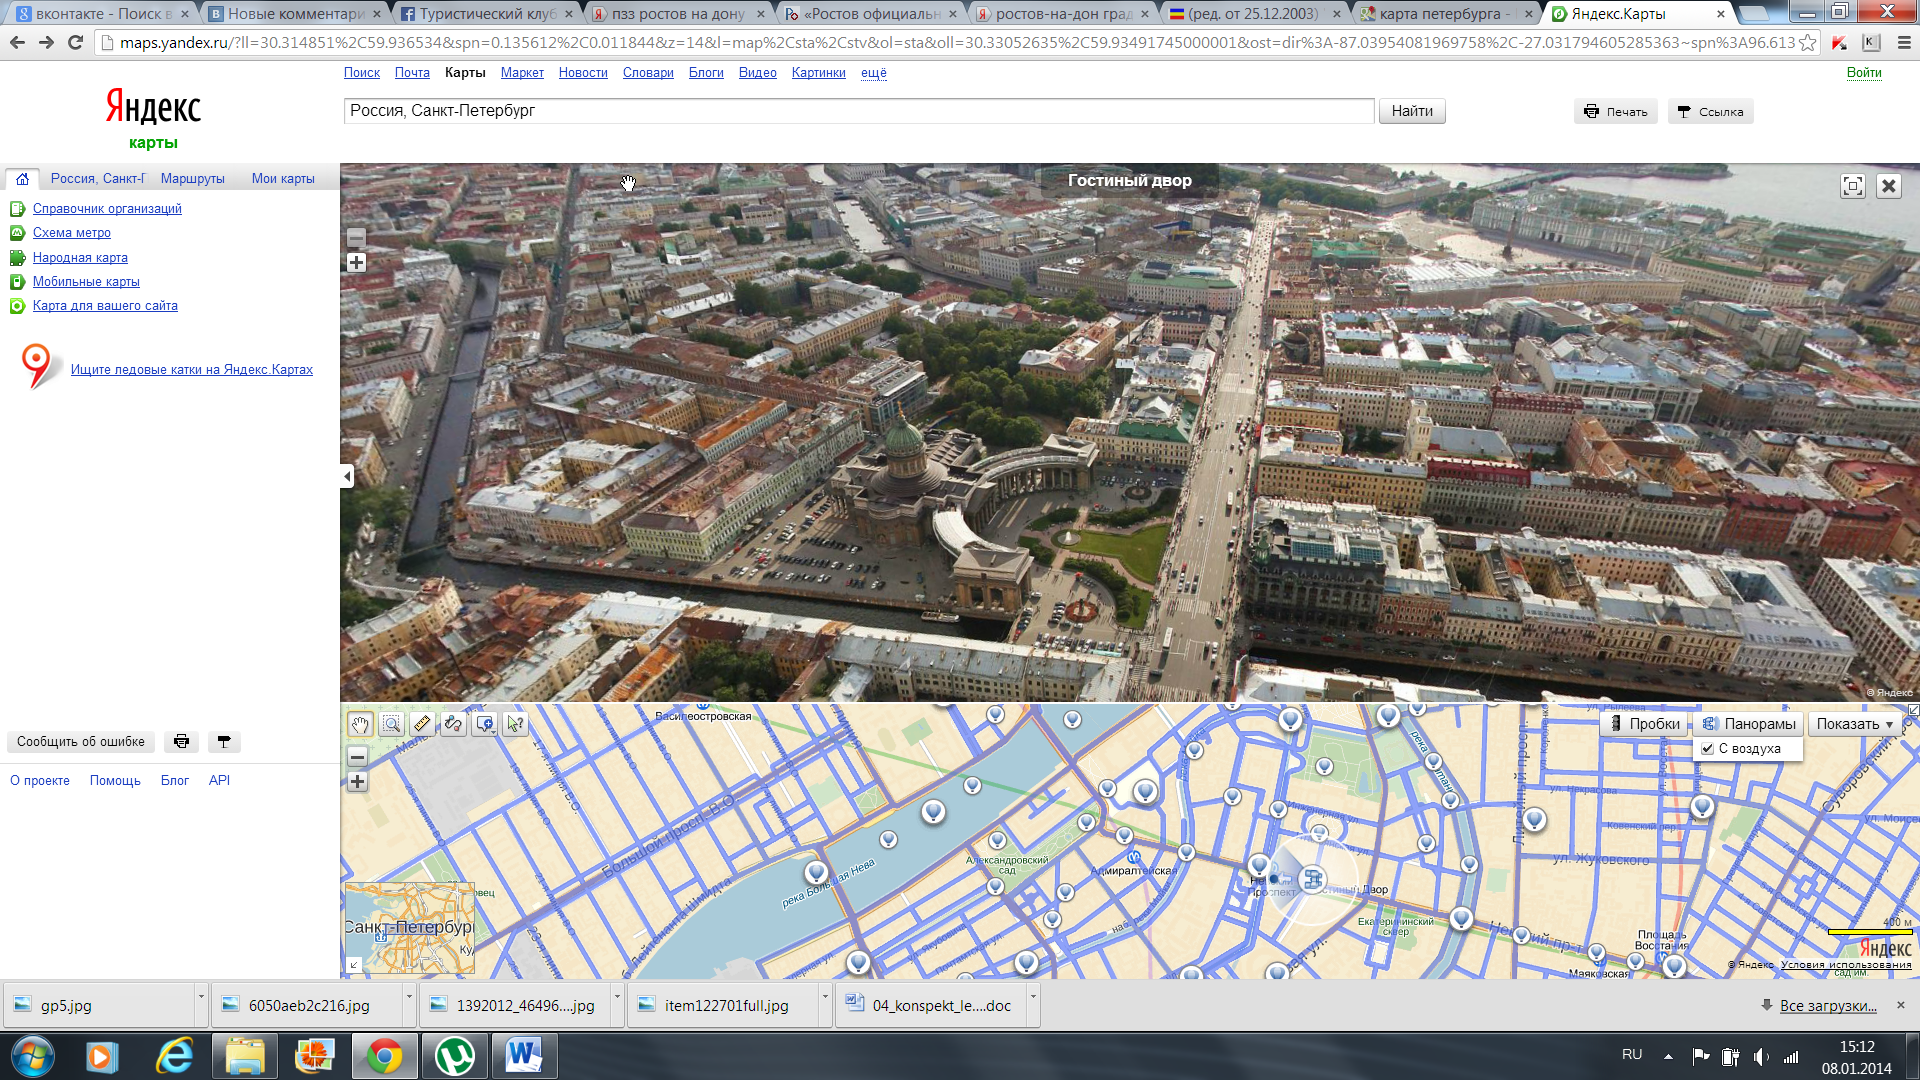Select the 'What is here' info pointer tool

(x=516, y=724)
